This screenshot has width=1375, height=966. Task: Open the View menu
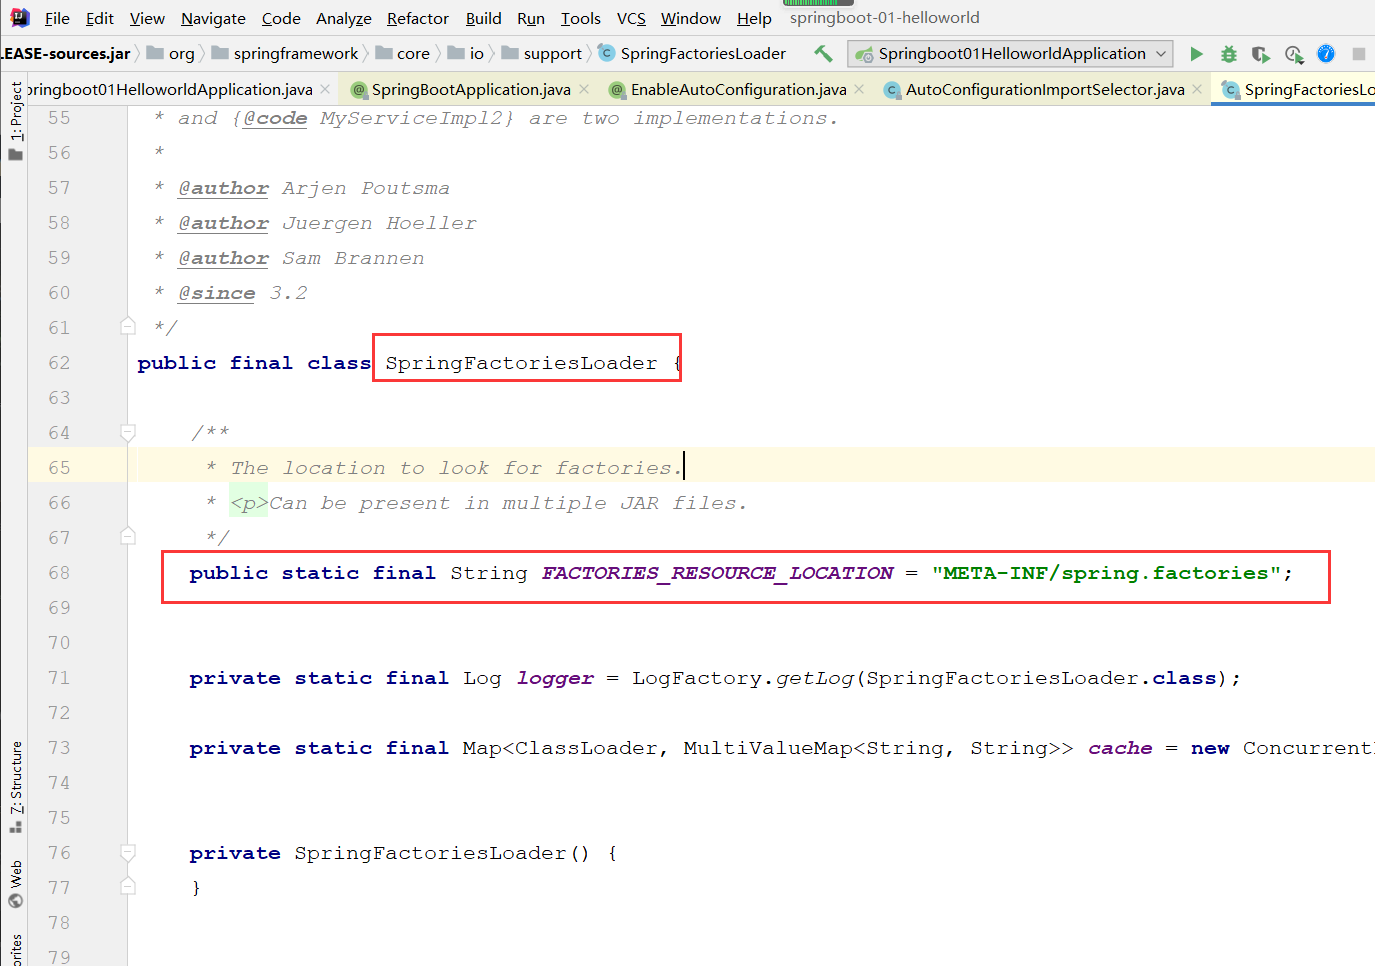(x=147, y=18)
